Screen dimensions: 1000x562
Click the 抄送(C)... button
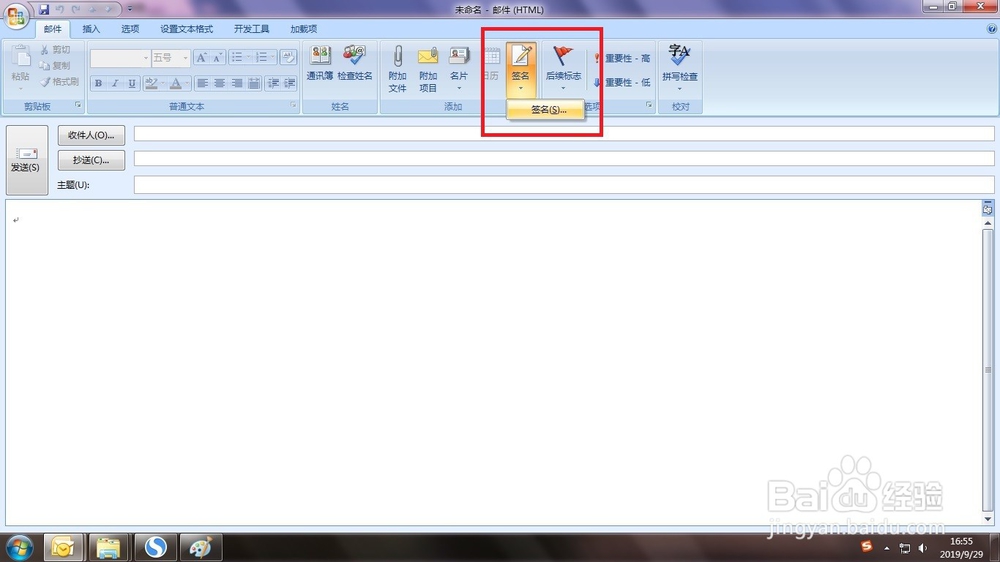(91, 160)
